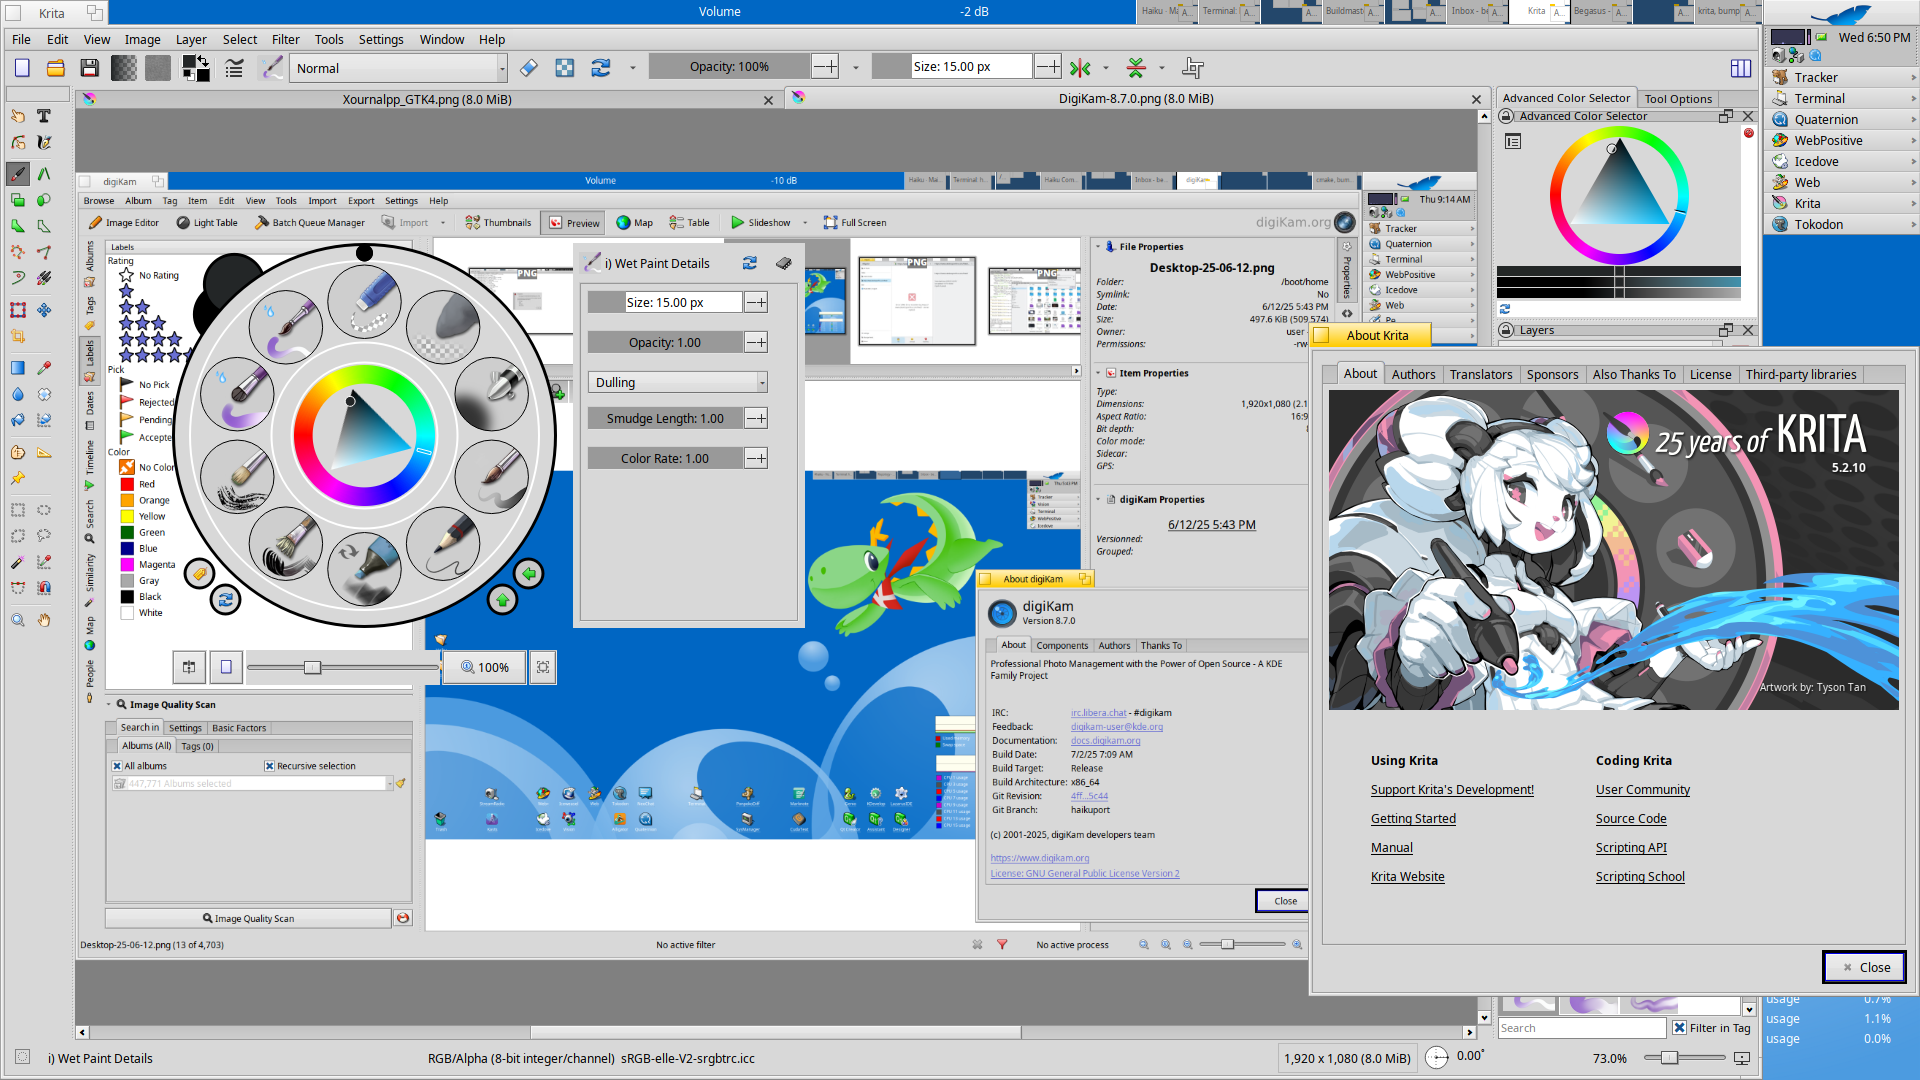This screenshot has height=1080, width=1920.
Task: Expand the Tracker submenu in Deskbar
Action: [1913, 77]
